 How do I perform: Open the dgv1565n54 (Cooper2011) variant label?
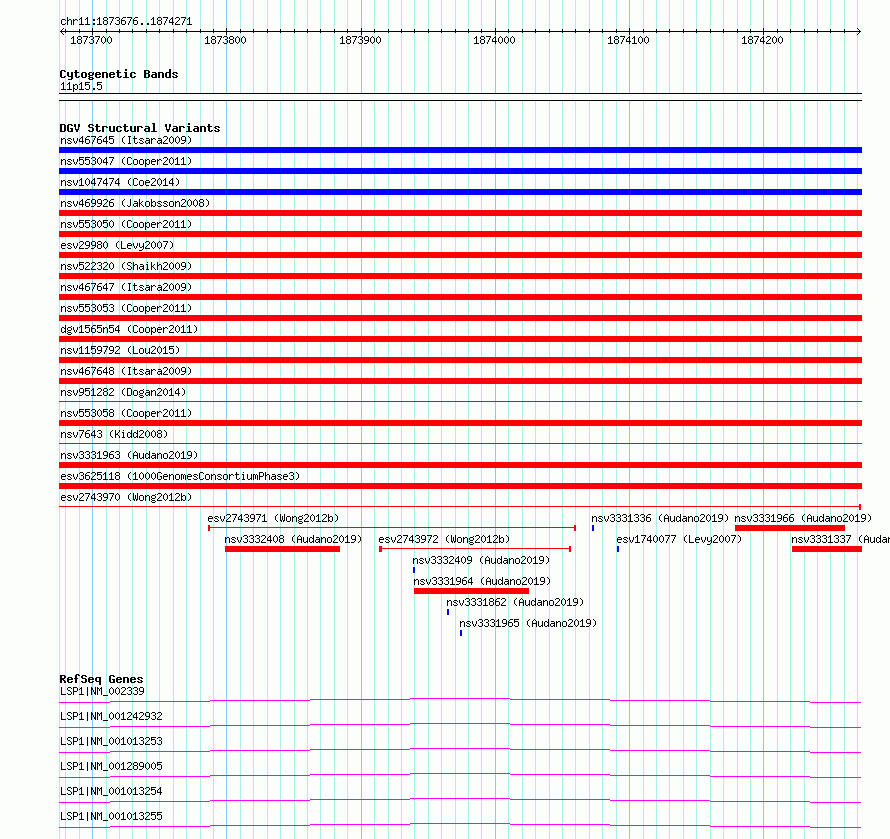tap(129, 329)
